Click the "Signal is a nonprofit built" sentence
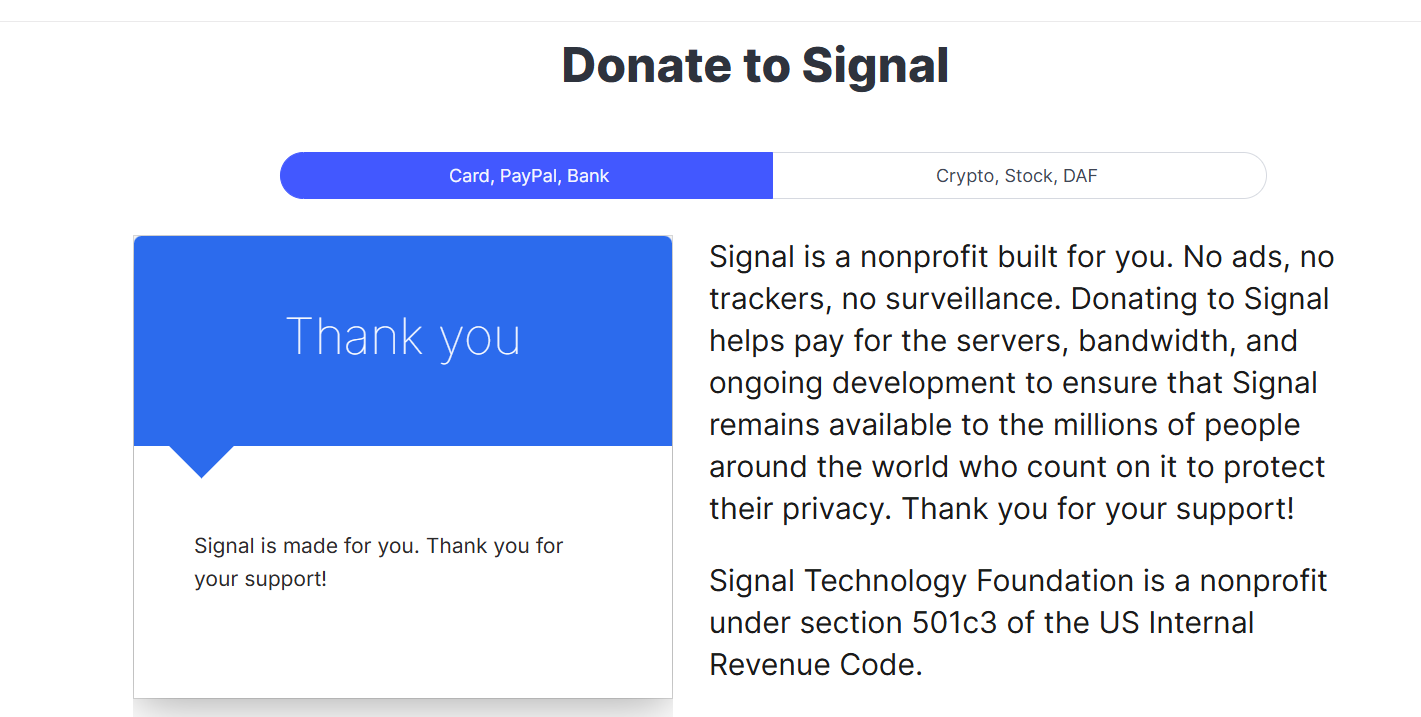 click(x=941, y=257)
